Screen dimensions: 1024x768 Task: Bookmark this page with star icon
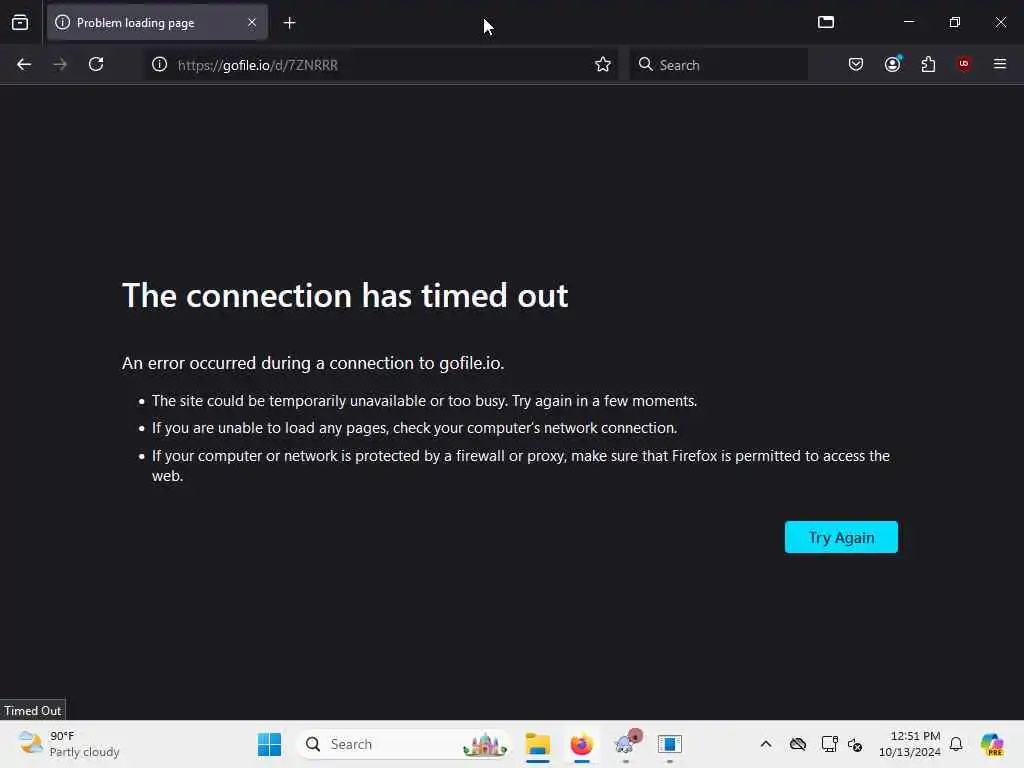pyautogui.click(x=603, y=65)
